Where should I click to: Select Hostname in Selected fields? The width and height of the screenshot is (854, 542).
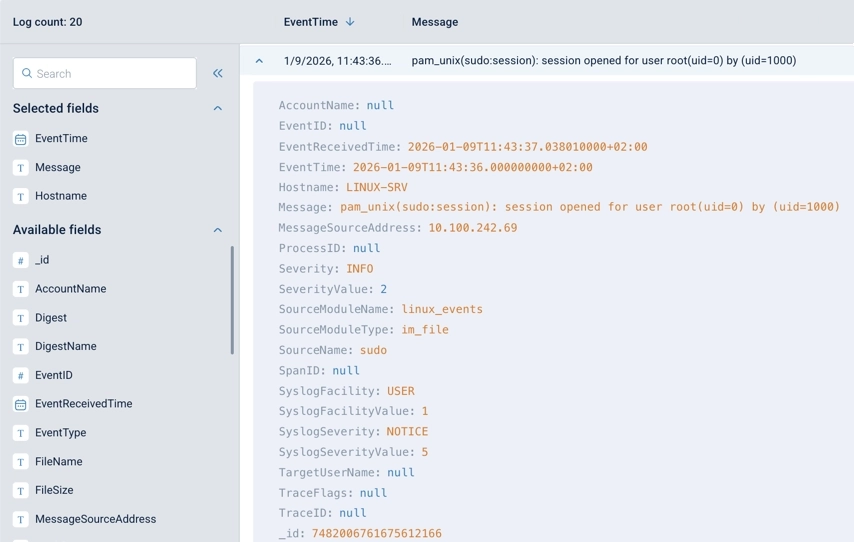(x=61, y=196)
